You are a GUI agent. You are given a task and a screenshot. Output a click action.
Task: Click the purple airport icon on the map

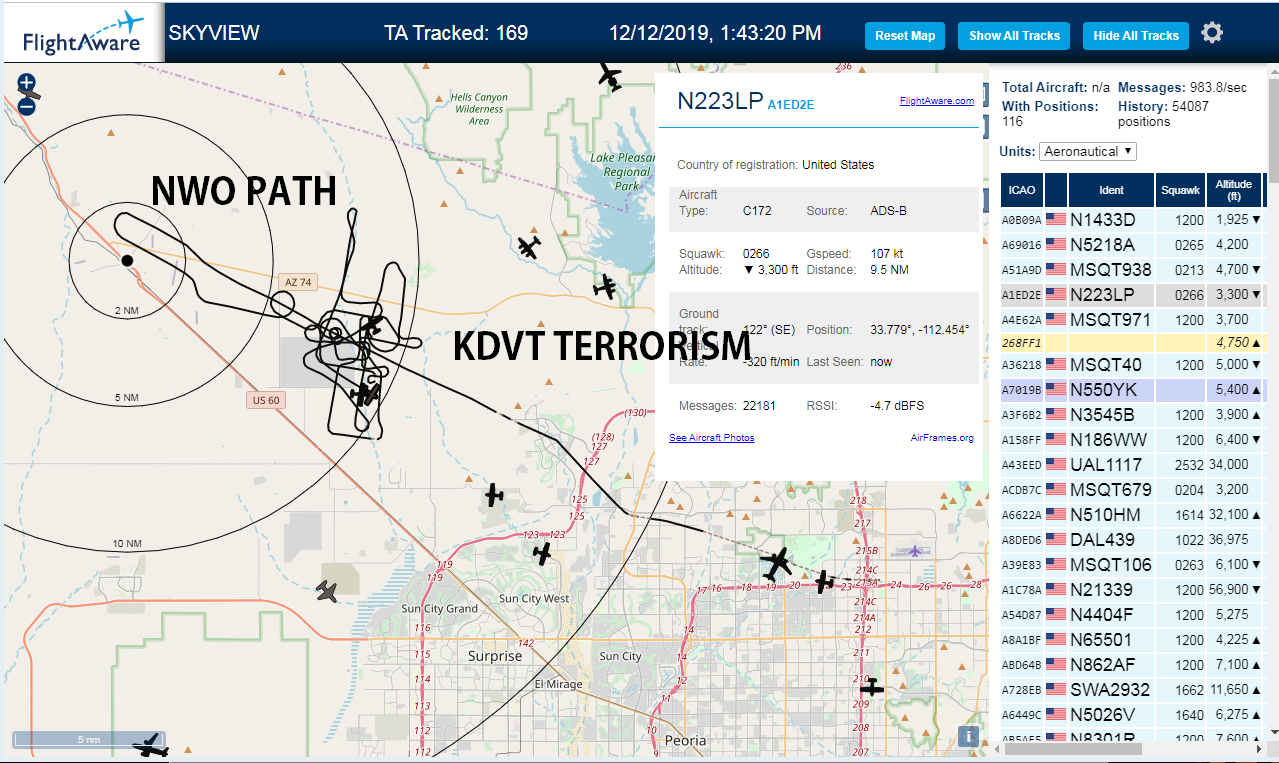tap(913, 551)
